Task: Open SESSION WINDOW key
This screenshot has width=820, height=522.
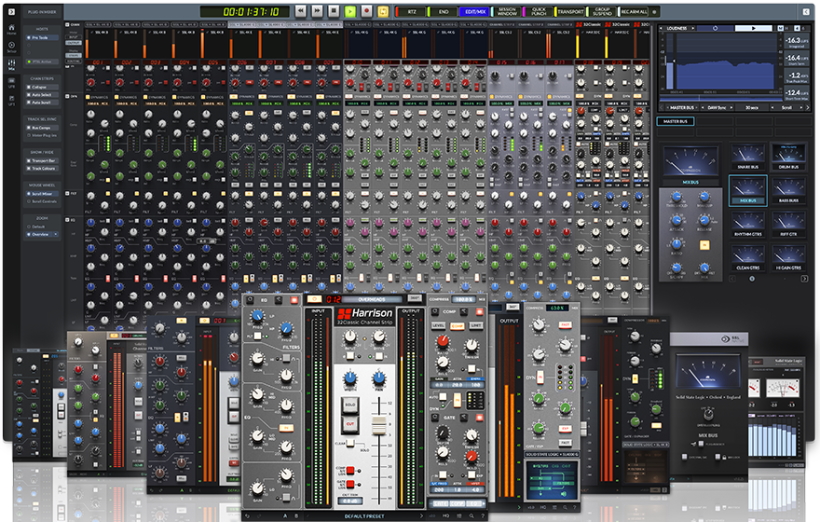Action: (x=507, y=12)
